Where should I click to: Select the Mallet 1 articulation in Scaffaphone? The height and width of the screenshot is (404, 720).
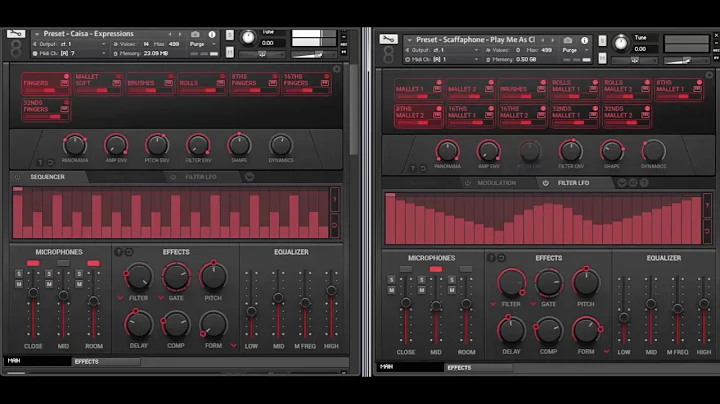(x=418, y=90)
